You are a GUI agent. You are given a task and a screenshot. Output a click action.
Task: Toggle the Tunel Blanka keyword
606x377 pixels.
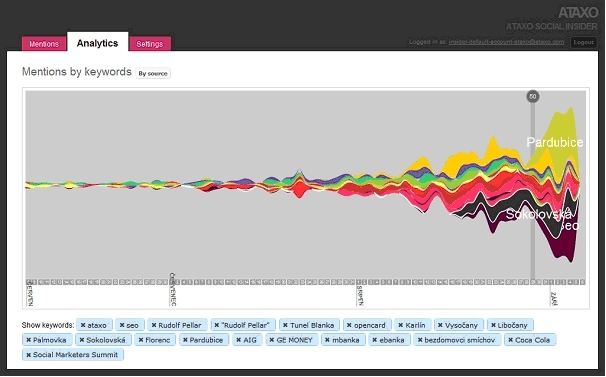coord(309,325)
